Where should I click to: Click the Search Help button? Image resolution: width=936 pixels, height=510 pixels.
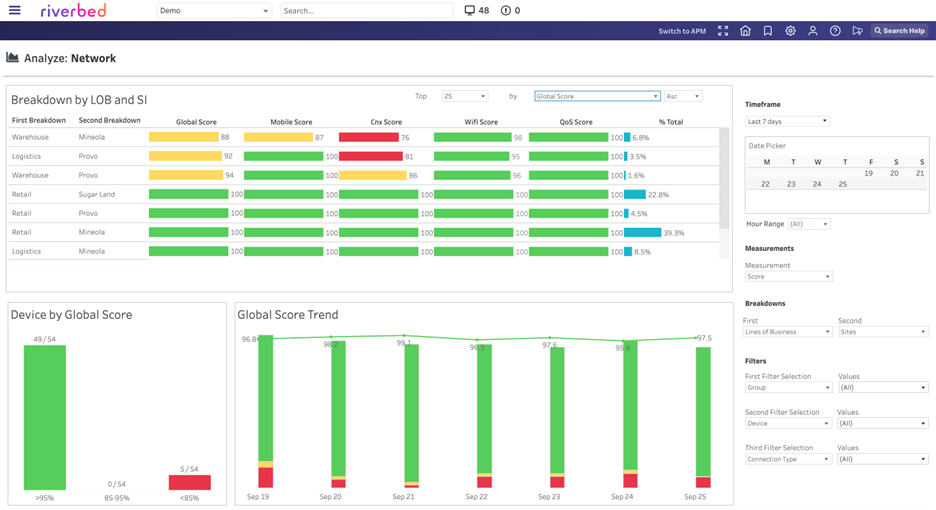[899, 31]
